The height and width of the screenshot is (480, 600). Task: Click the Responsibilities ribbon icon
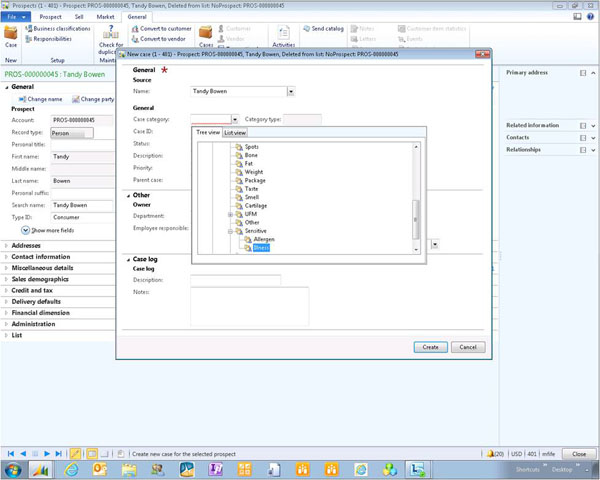[x=27, y=39]
